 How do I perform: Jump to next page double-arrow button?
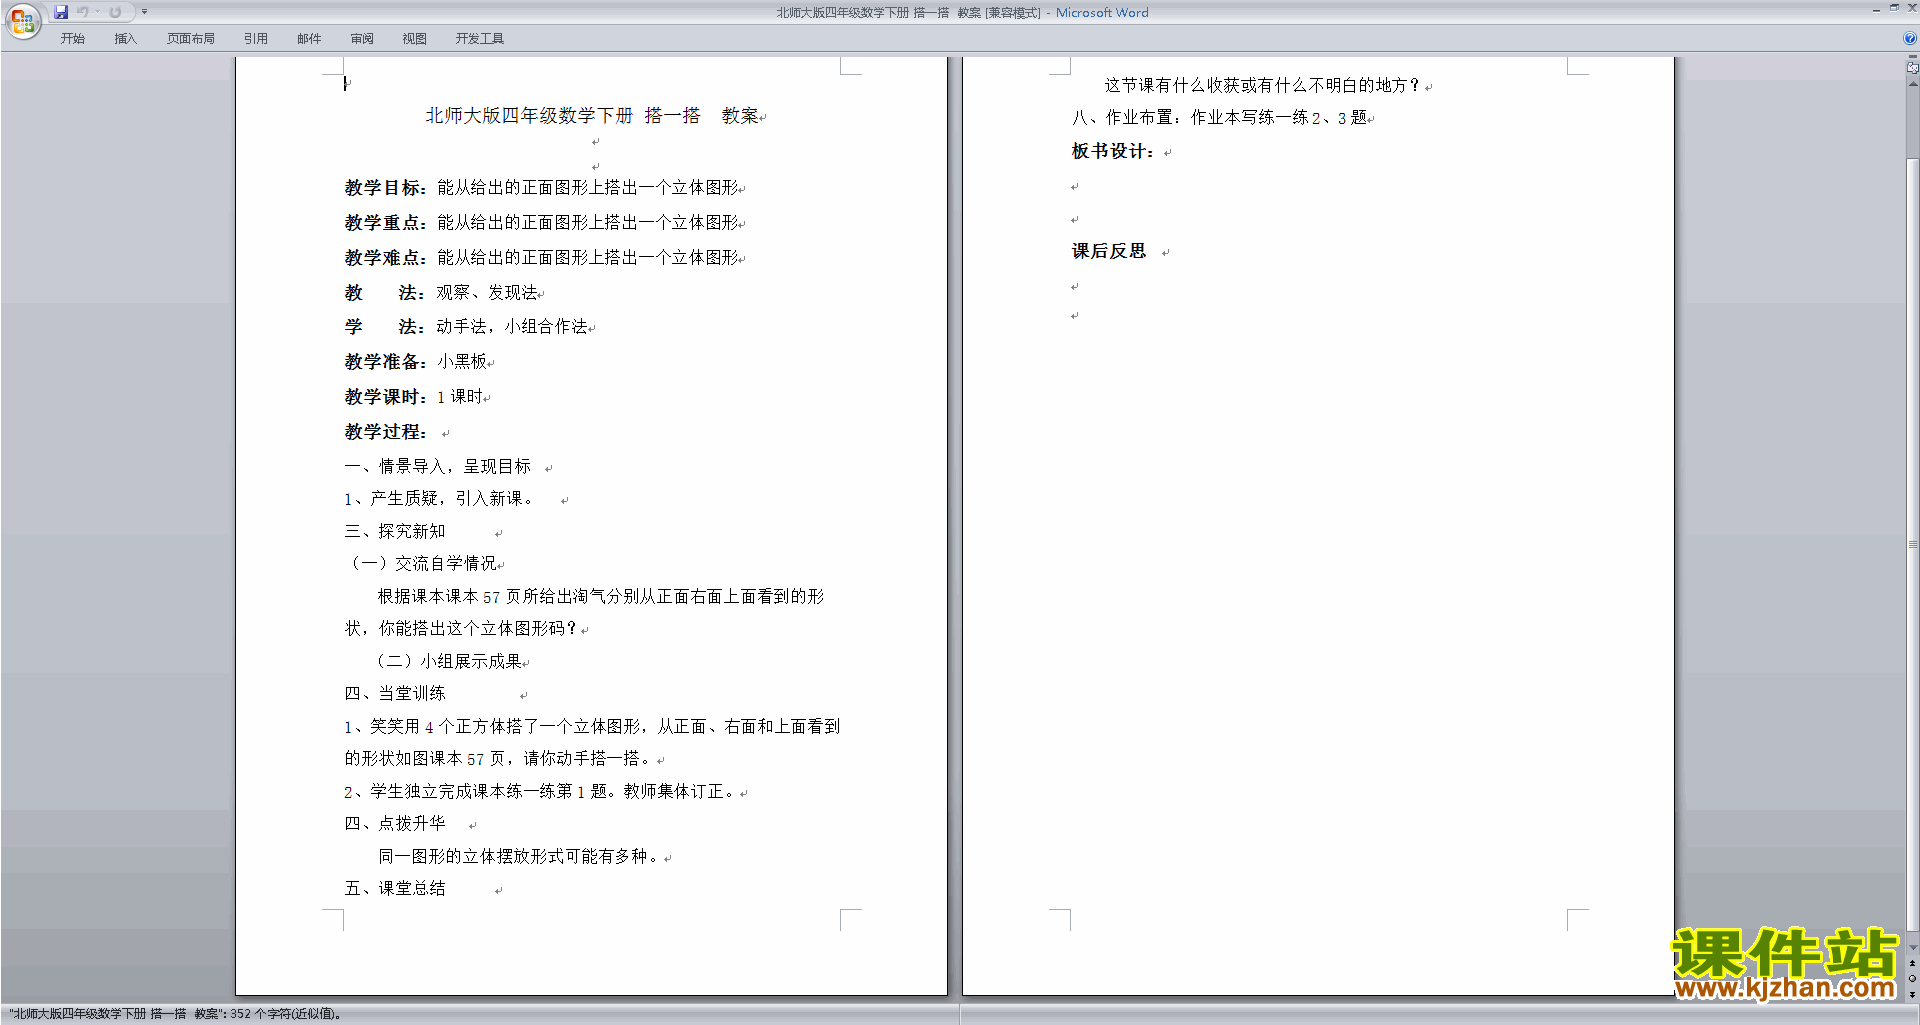(x=1912, y=994)
